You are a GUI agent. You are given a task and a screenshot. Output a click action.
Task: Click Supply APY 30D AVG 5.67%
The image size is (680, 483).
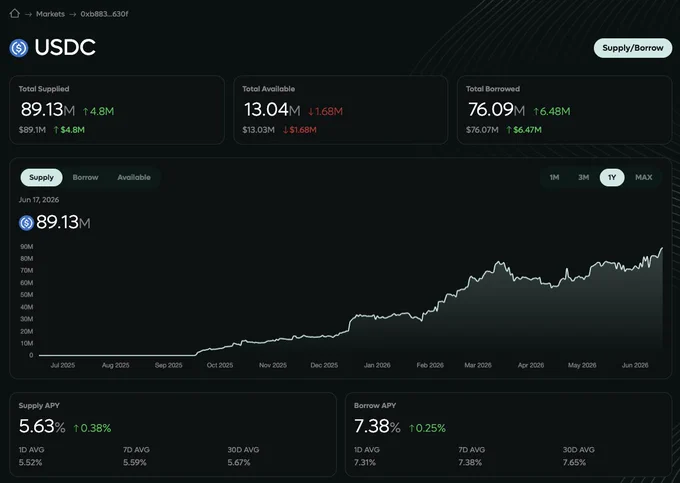click(239, 463)
